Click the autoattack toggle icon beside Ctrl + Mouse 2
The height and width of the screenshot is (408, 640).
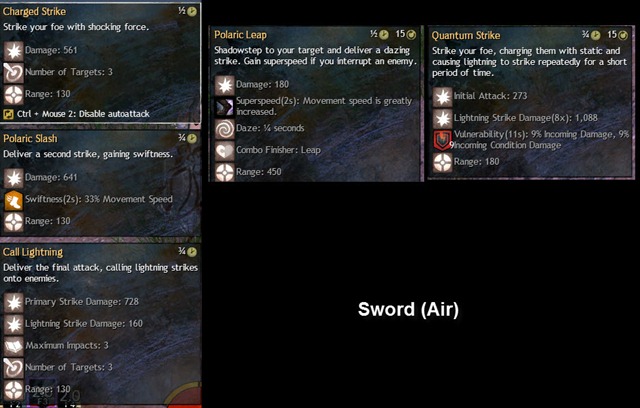coord(9,114)
